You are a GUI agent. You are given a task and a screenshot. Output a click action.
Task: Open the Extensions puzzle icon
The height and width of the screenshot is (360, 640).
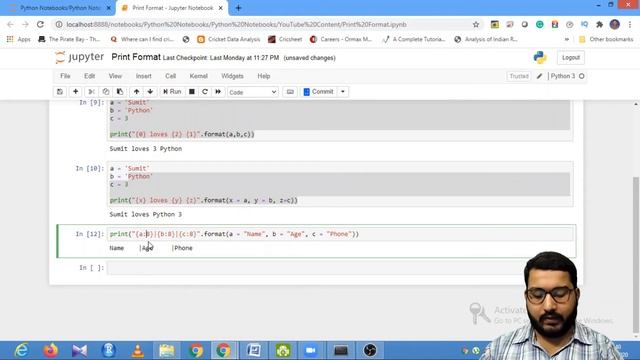[x=599, y=24]
